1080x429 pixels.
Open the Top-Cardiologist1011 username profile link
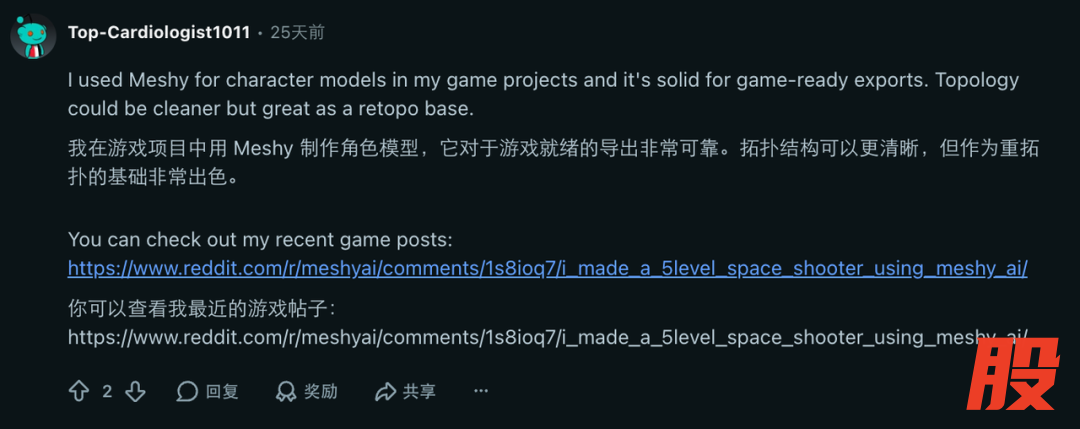click(x=159, y=32)
